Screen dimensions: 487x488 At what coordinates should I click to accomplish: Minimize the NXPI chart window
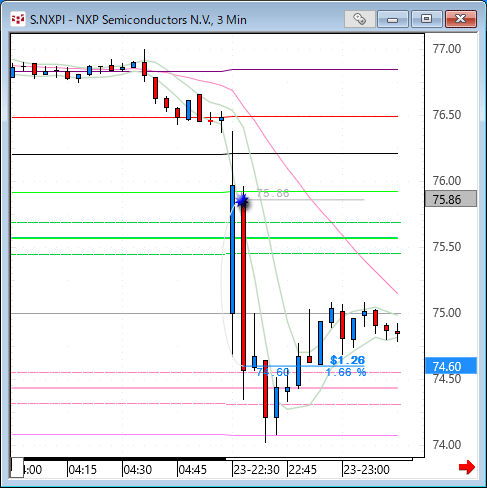click(x=393, y=19)
